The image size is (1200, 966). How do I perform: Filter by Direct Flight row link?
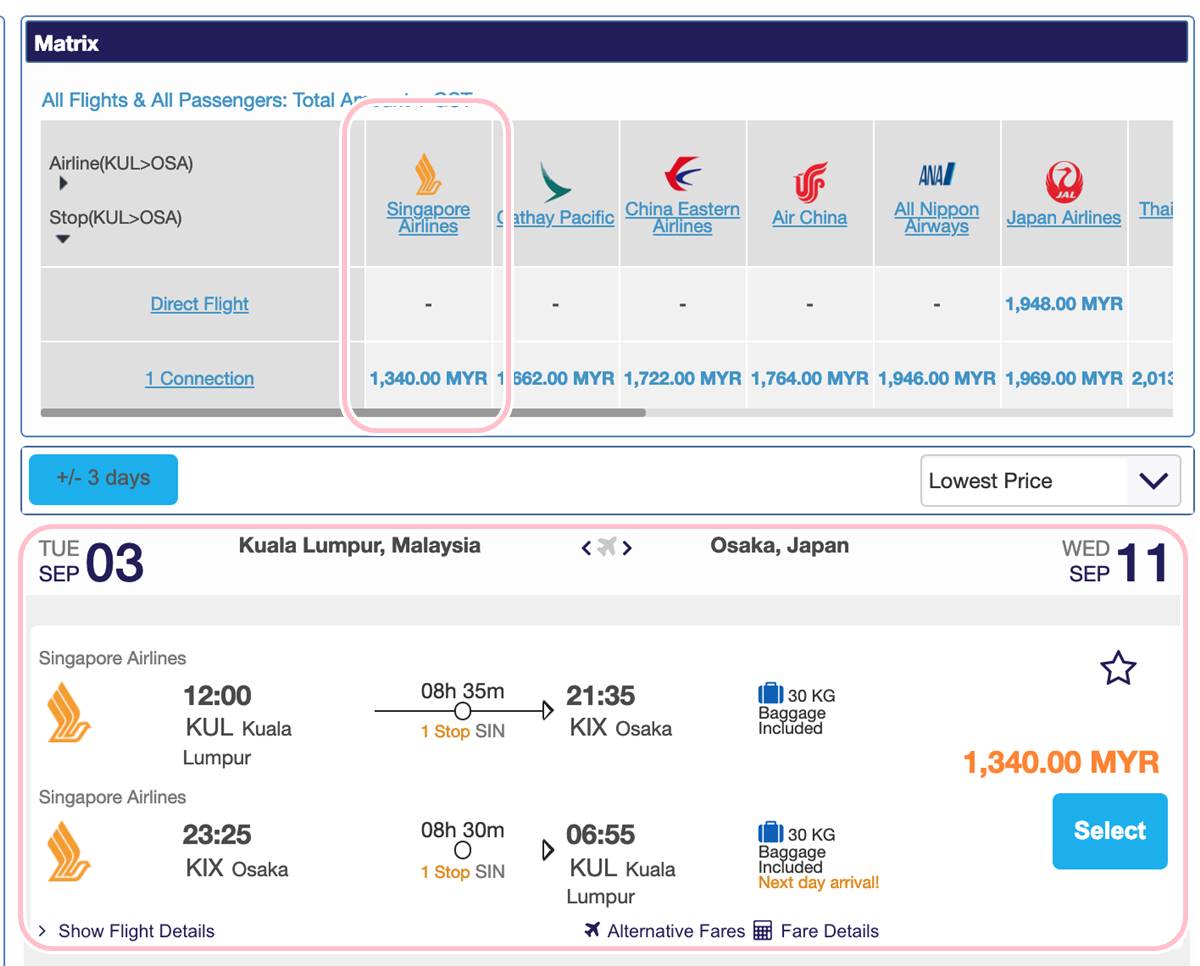(200, 304)
